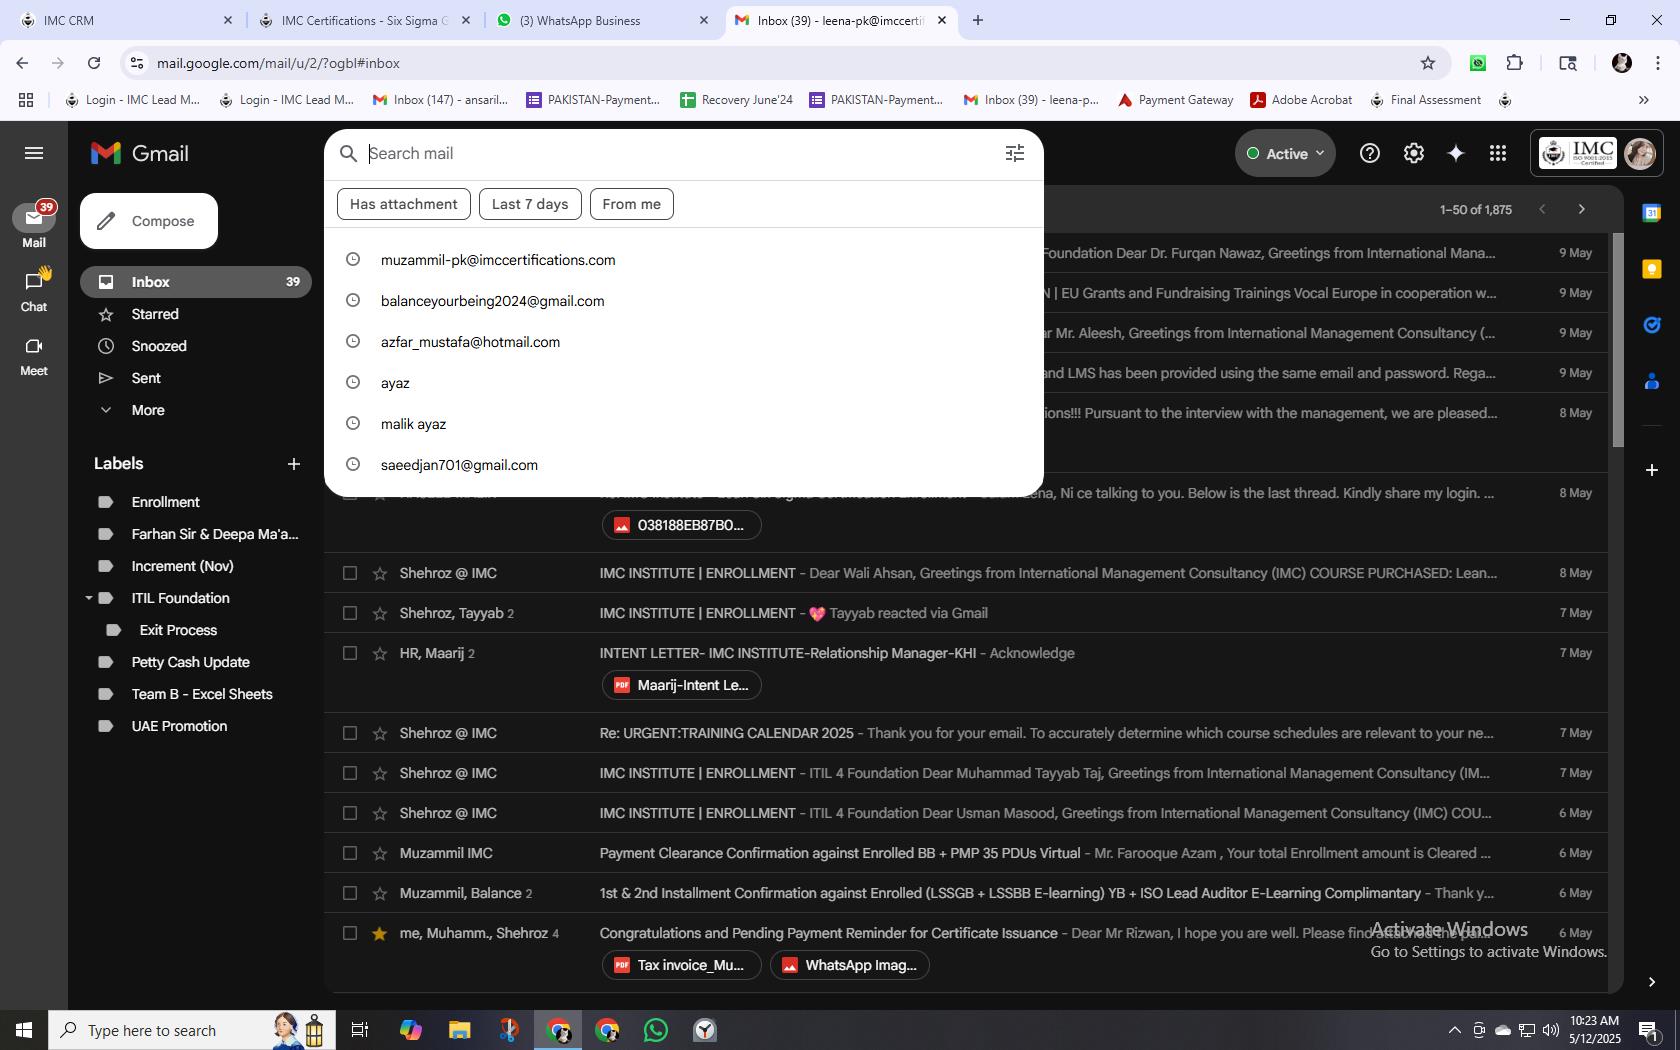Select checkbox for HR, Maarij intent letter

point(349,653)
